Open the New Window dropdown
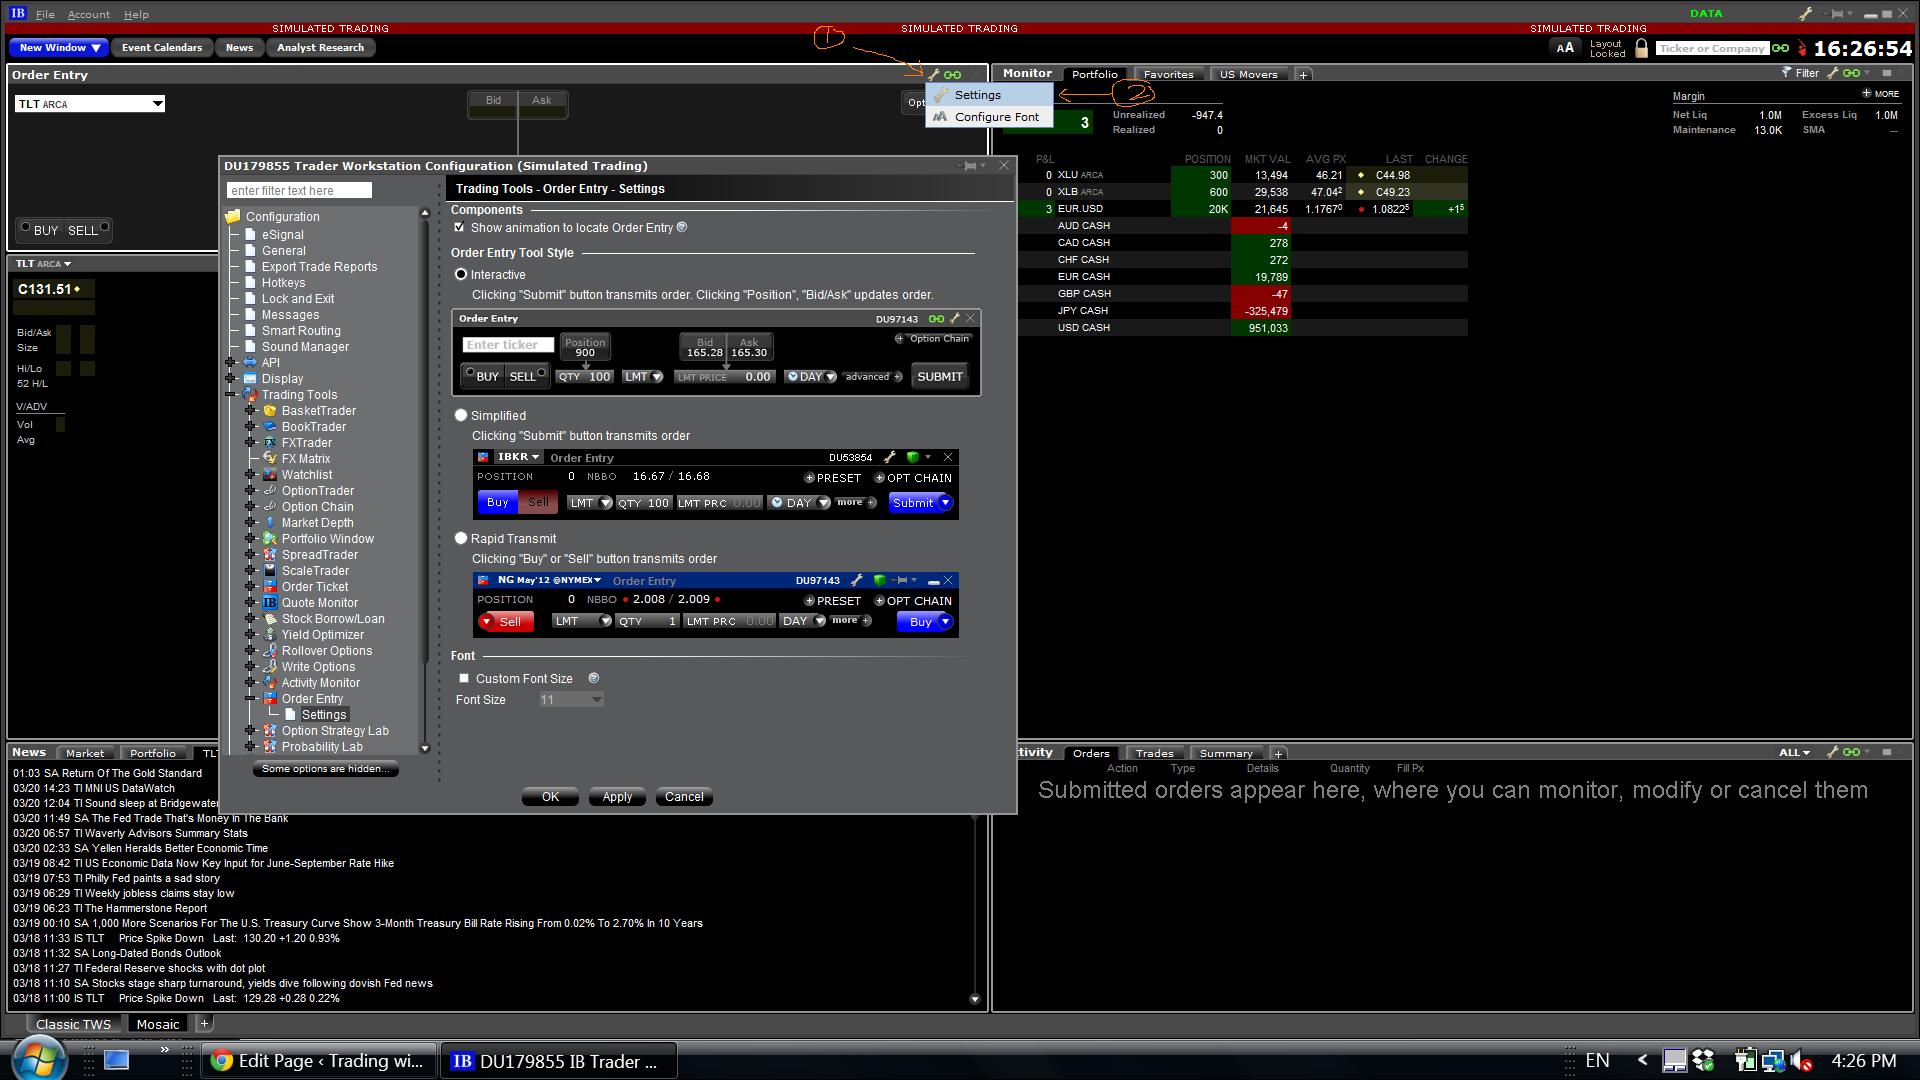The image size is (1920, 1080). (60, 47)
